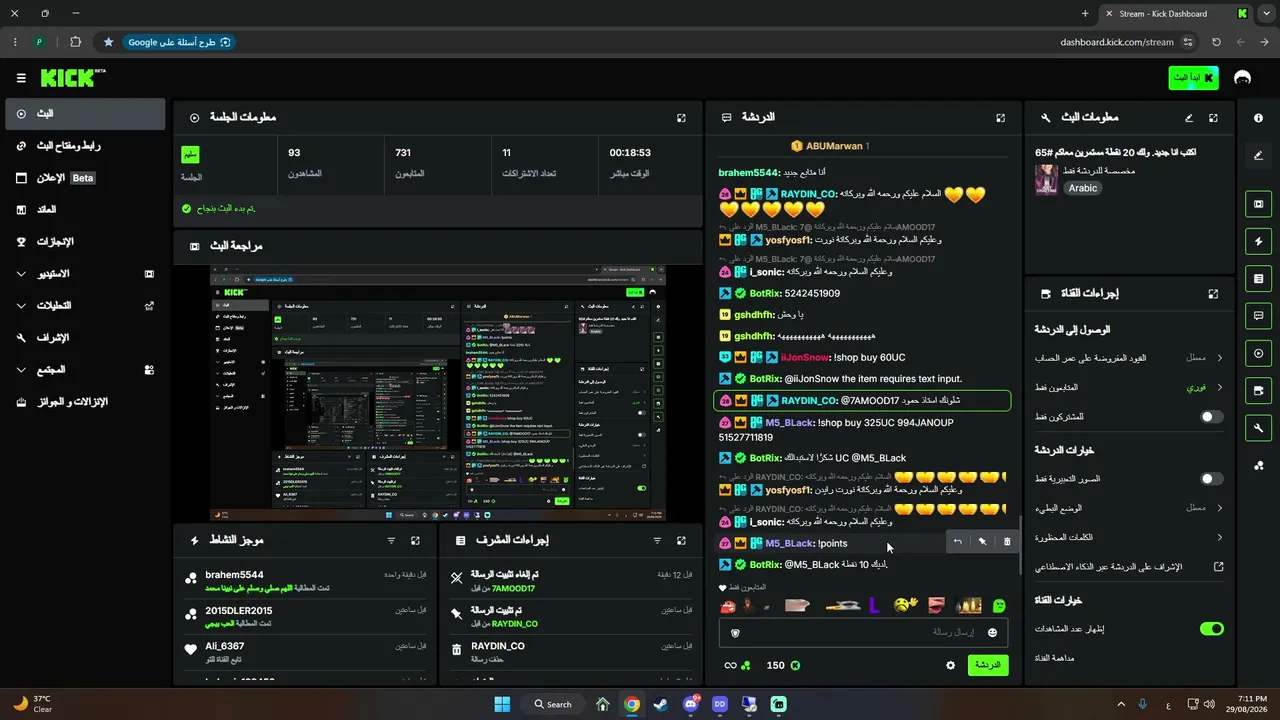Image resolution: width=1280 pixels, height=720 pixels.
Task: Filter the موجز النشاط activity feed
Action: point(391,541)
